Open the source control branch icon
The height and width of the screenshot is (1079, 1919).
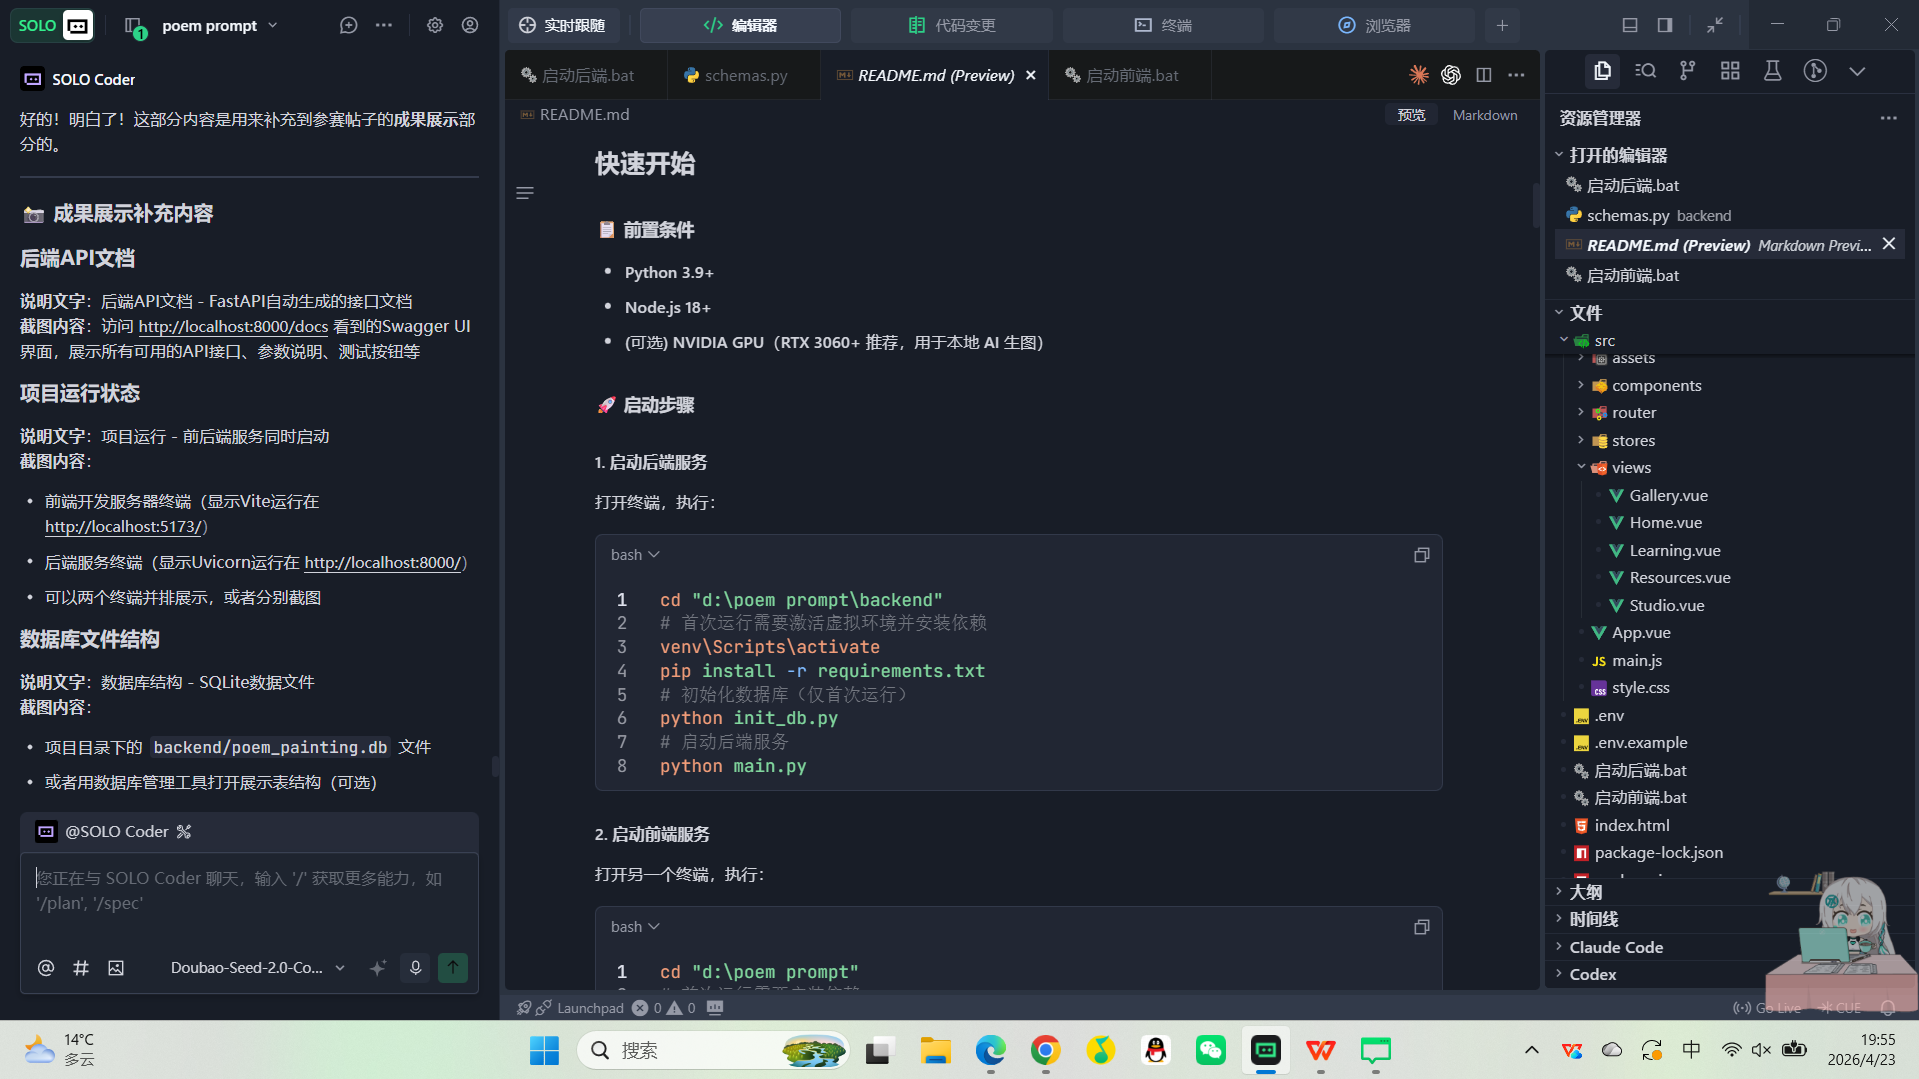[x=1688, y=71]
